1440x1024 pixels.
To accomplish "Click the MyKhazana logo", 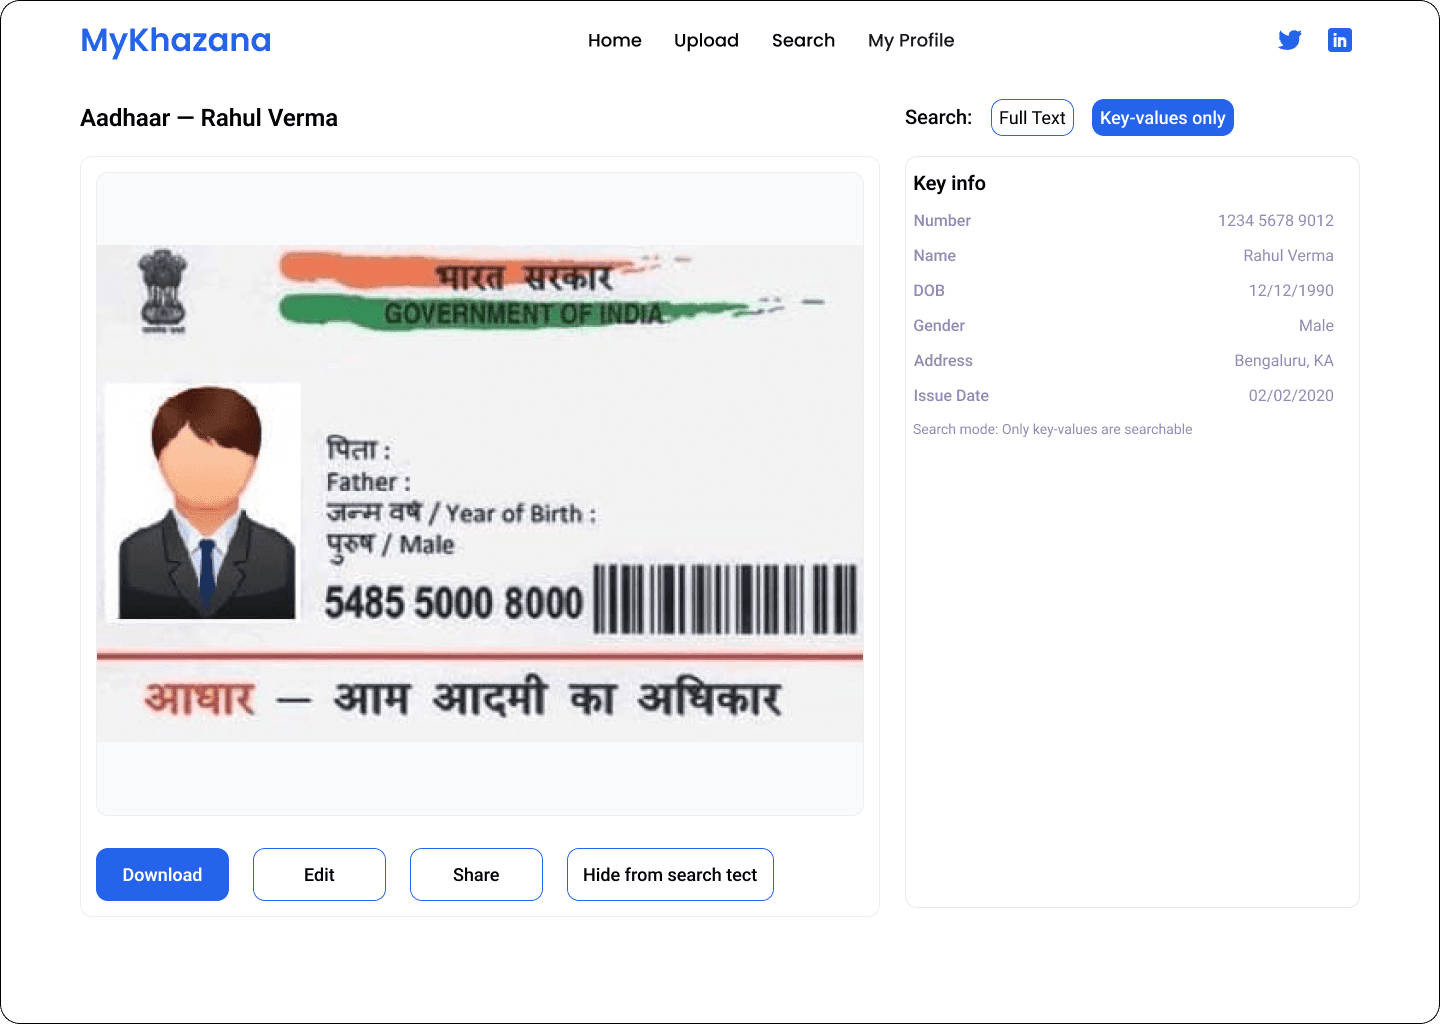I will pyautogui.click(x=176, y=40).
